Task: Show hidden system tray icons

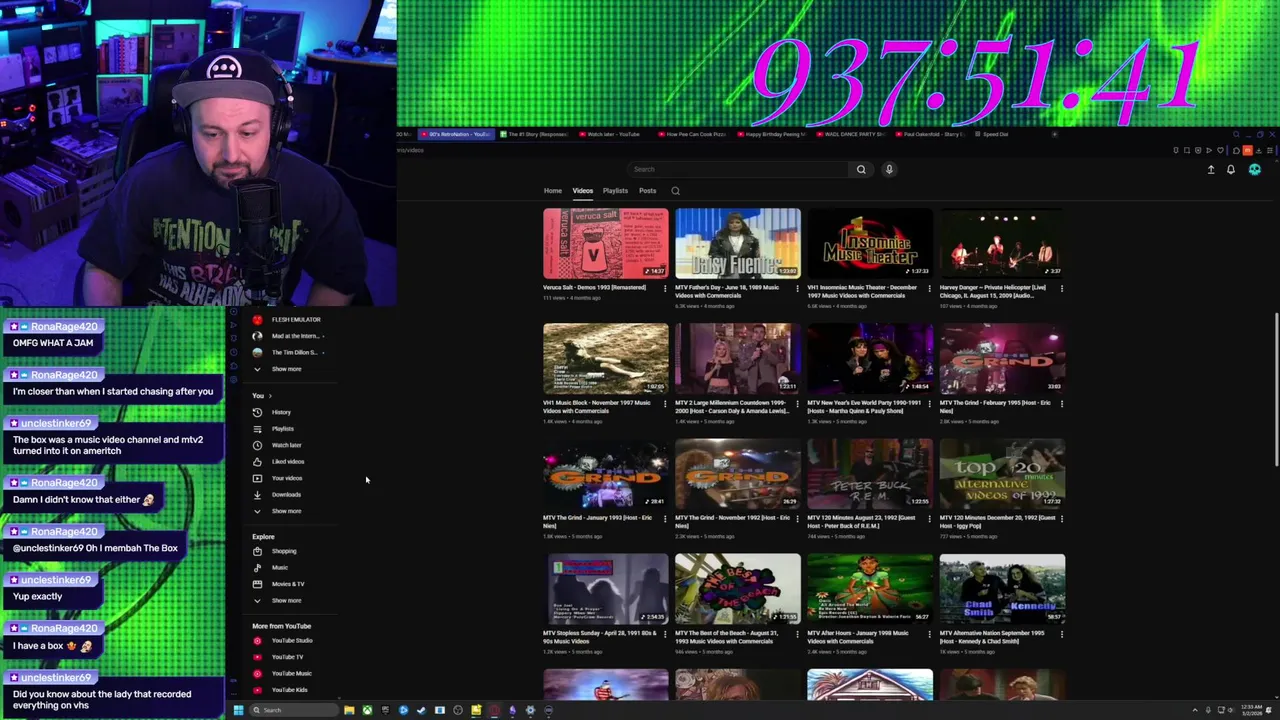Action: pyautogui.click(x=1195, y=710)
